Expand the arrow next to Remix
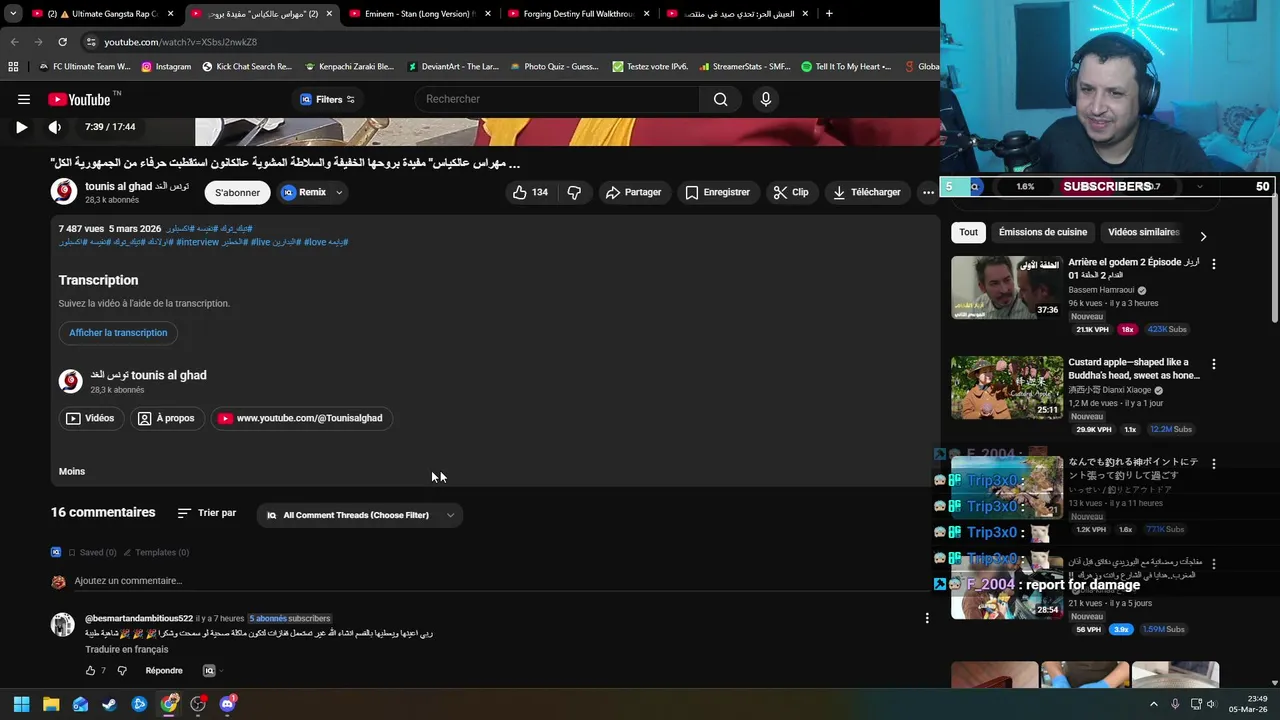Viewport: 1280px width, 720px height. pyautogui.click(x=339, y=192)
